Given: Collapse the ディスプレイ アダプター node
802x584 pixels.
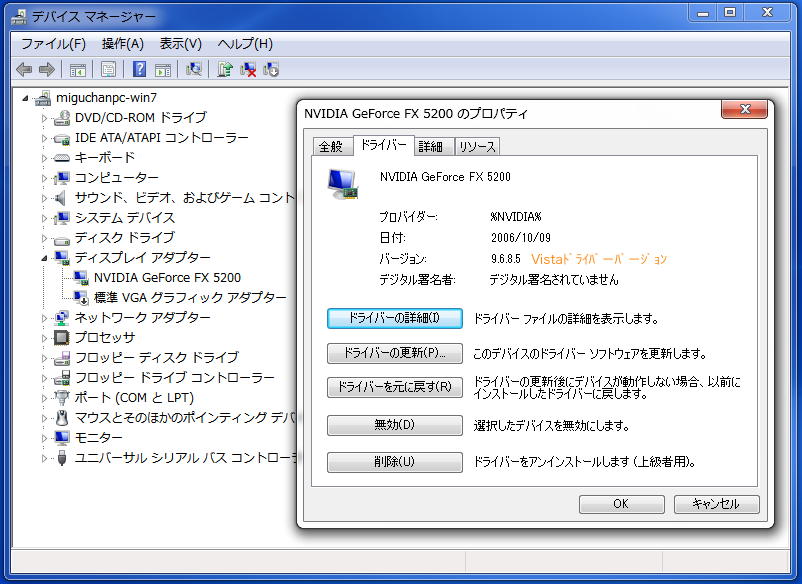Looking at the screenshot, I should pyautogui.click(x=44, y=258).
